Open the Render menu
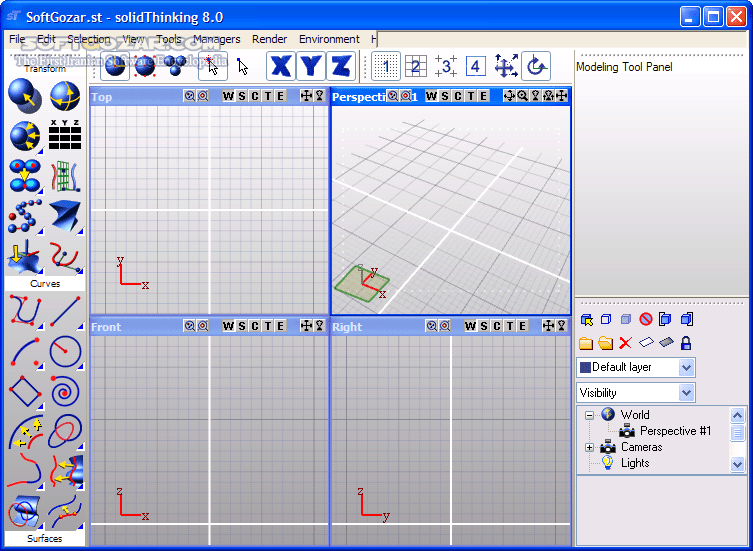Image resolution: width=753 pixels, height=551 pixels. point(269,39)
